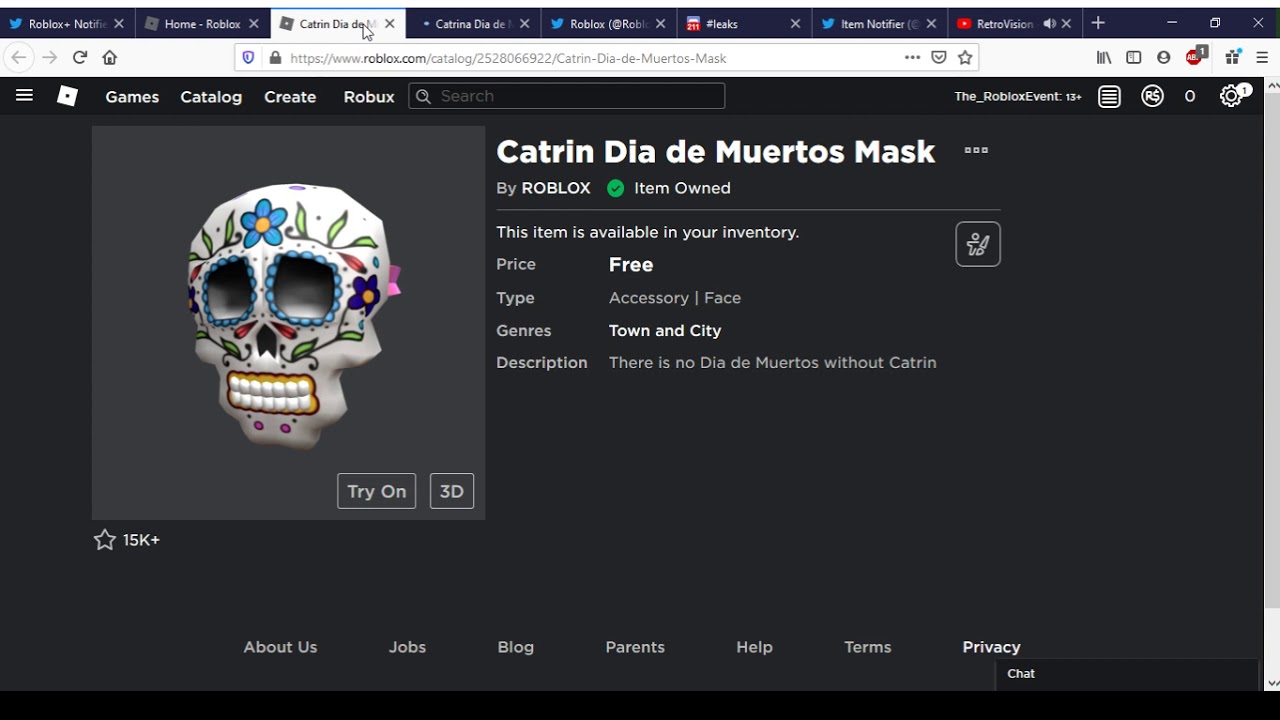
Task: Open the Create navigation link
Action: coord(290,97)
